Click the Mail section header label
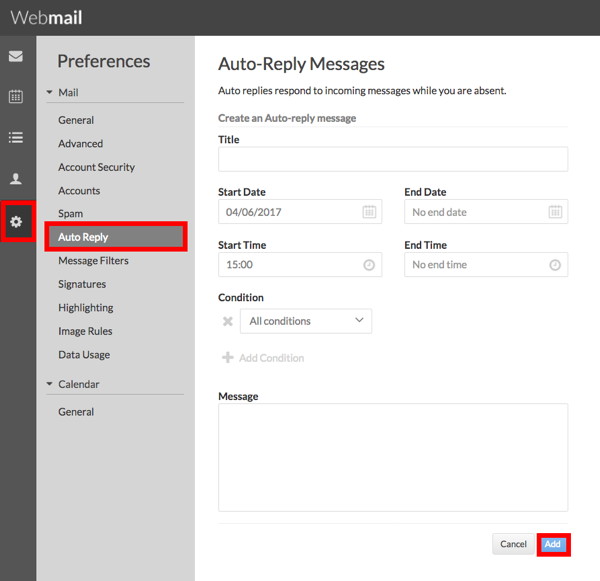Screen dimensions: 600x581 (x=68, y=93)
